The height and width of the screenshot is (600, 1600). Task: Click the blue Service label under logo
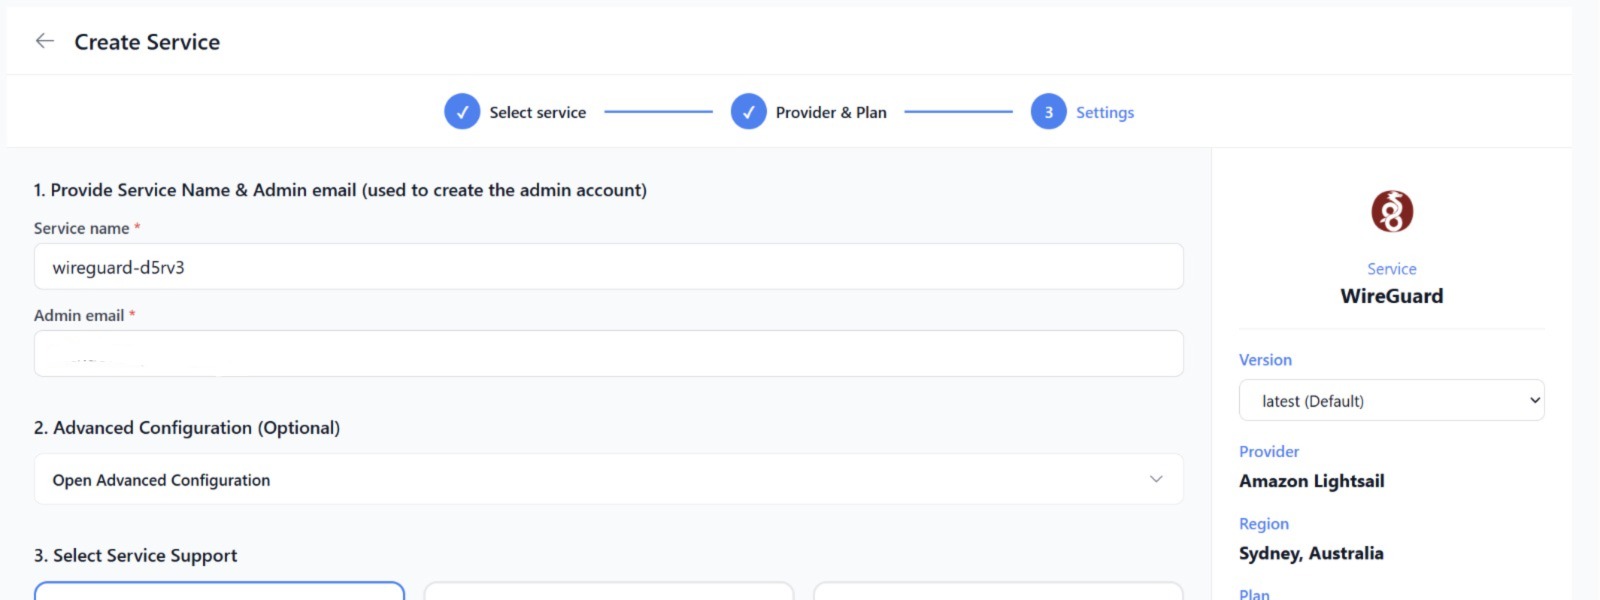(x=1391, y=269)
